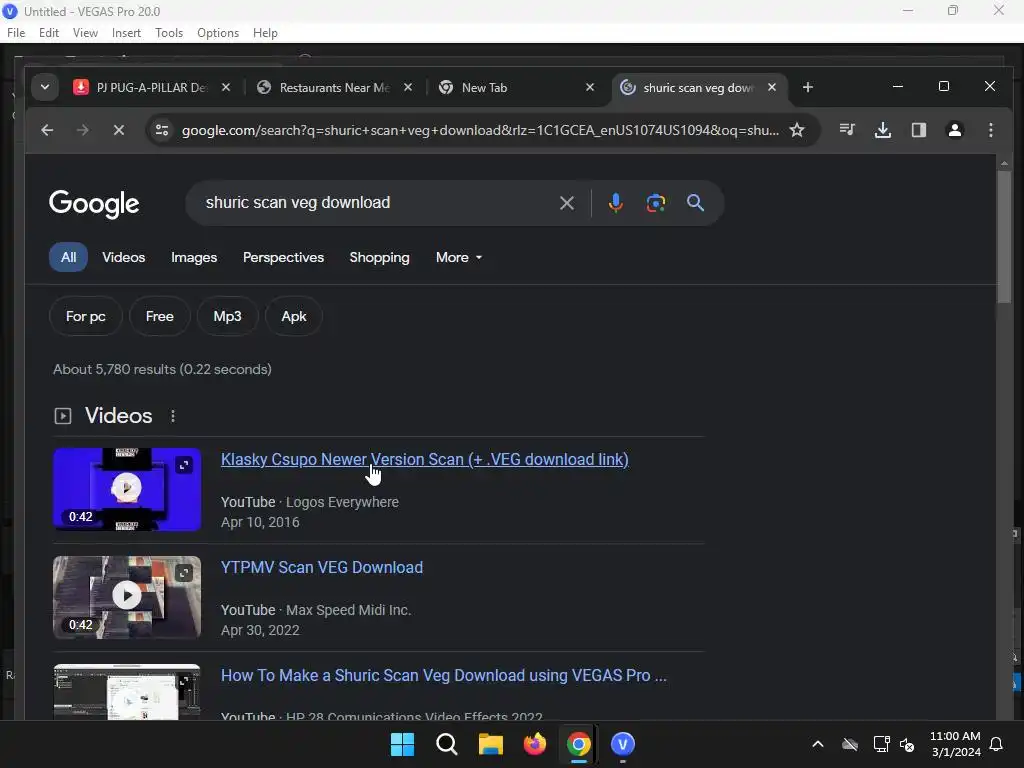The width and height of the screenshot is (1024, 768).
Task: Click Chrome forward arrow button
Action: 82,130
